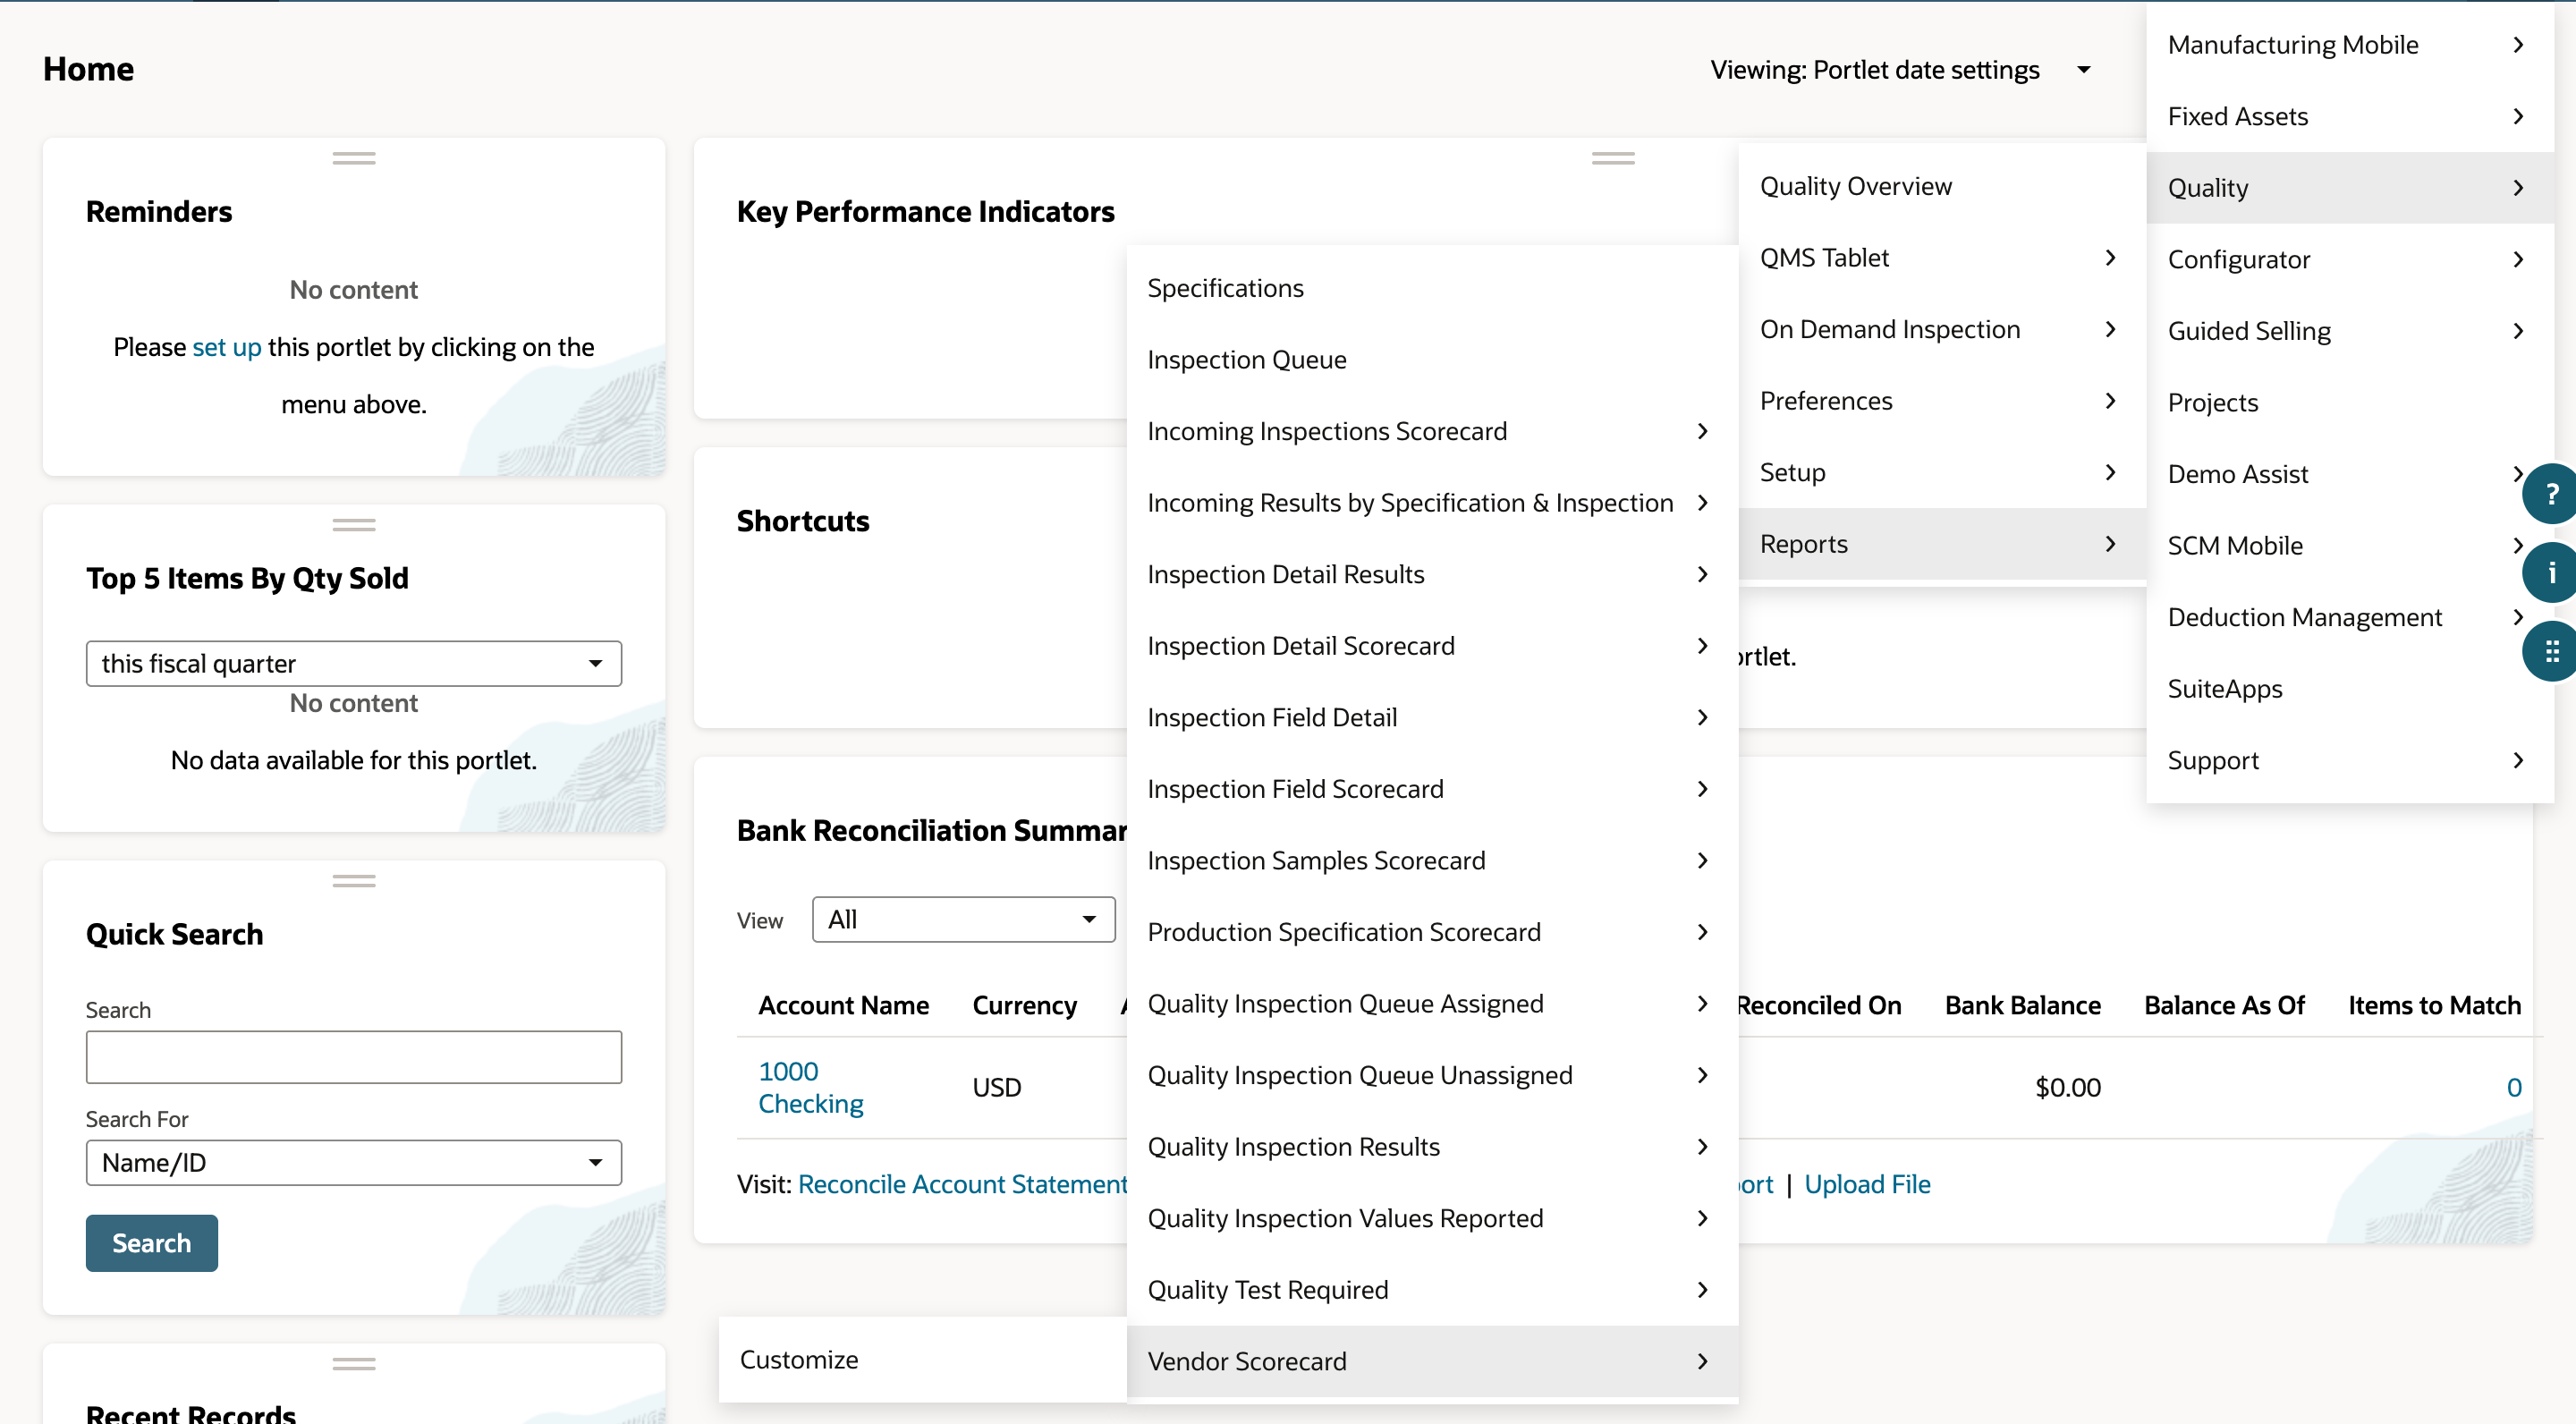Image resolution: width=2576 pixels, height=1424 pixels.
Task: Open the Search For Name/ID dropdown
Action: click(354, 1163)
